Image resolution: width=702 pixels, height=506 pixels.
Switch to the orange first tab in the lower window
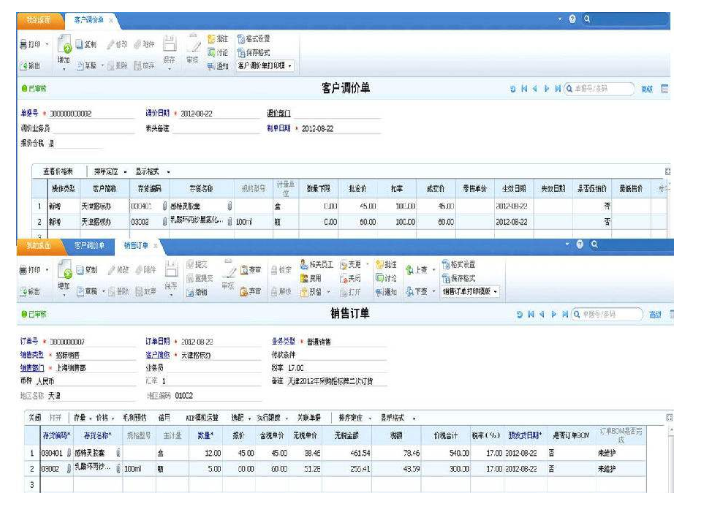point(39,245)
